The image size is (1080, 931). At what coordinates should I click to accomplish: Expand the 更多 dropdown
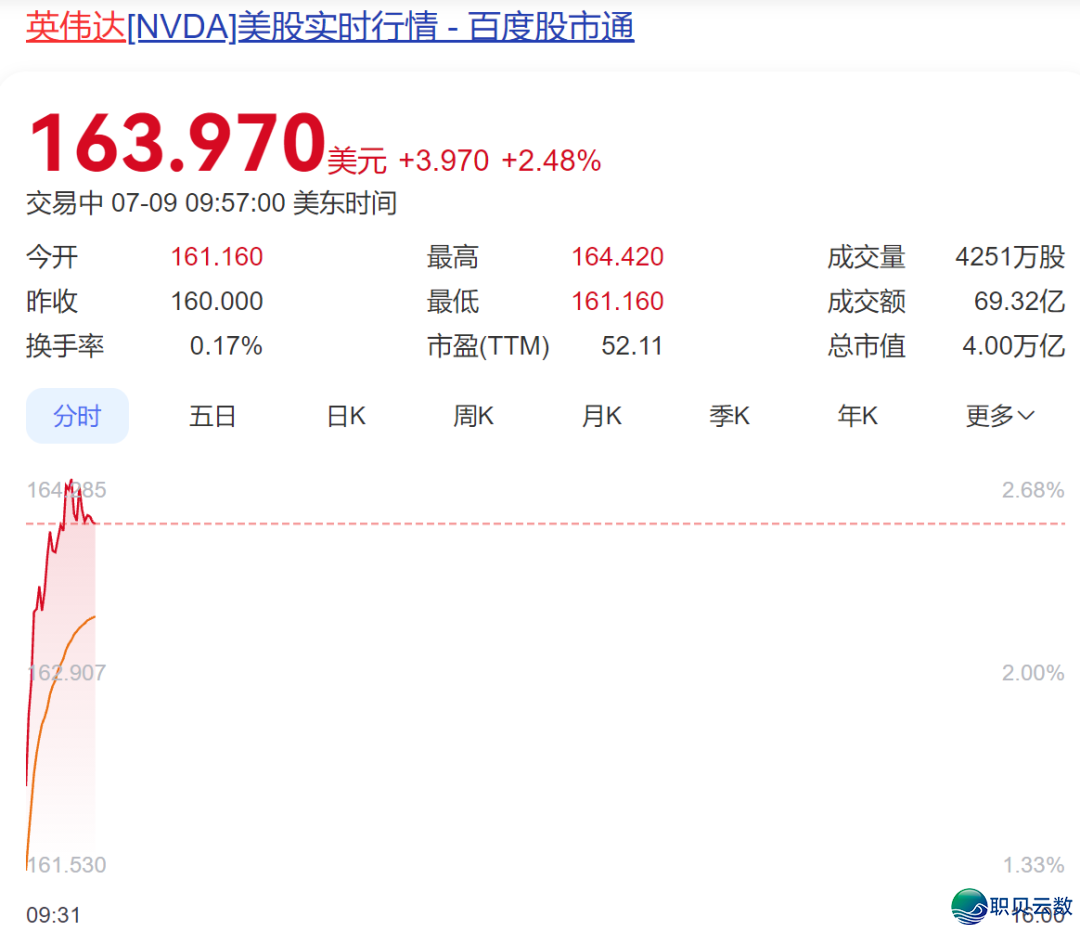point(1000,416)
